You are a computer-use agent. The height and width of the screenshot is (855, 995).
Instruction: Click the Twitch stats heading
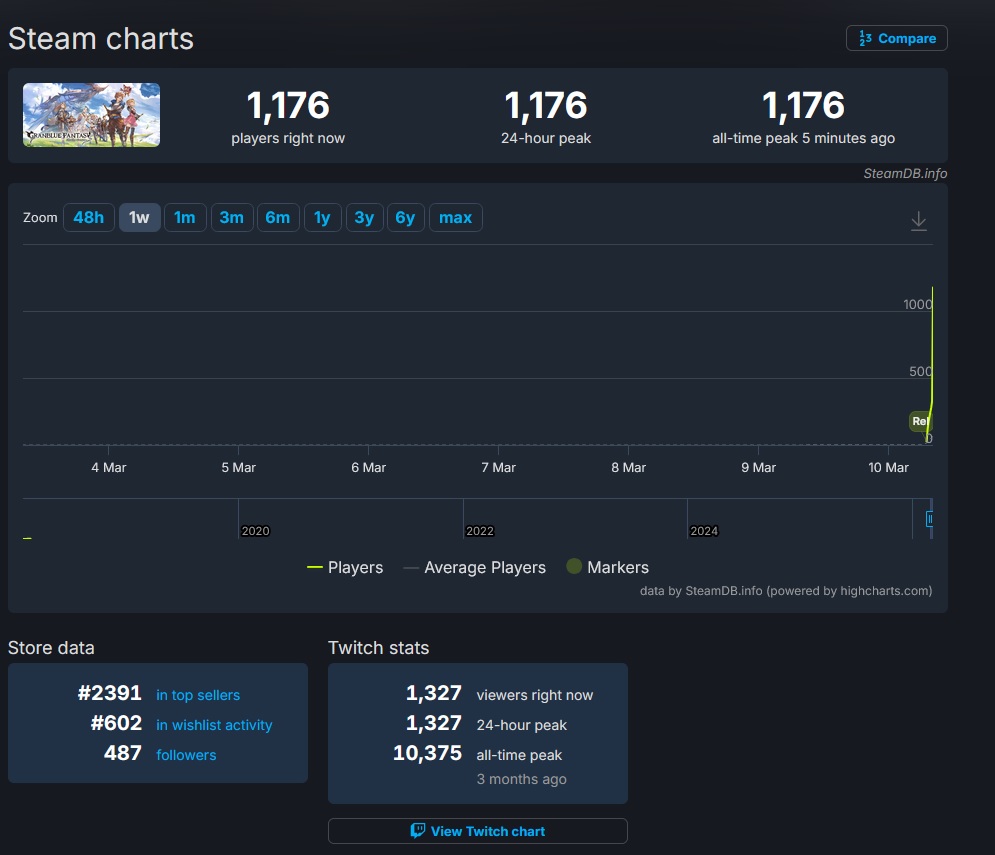coord(378,648)
